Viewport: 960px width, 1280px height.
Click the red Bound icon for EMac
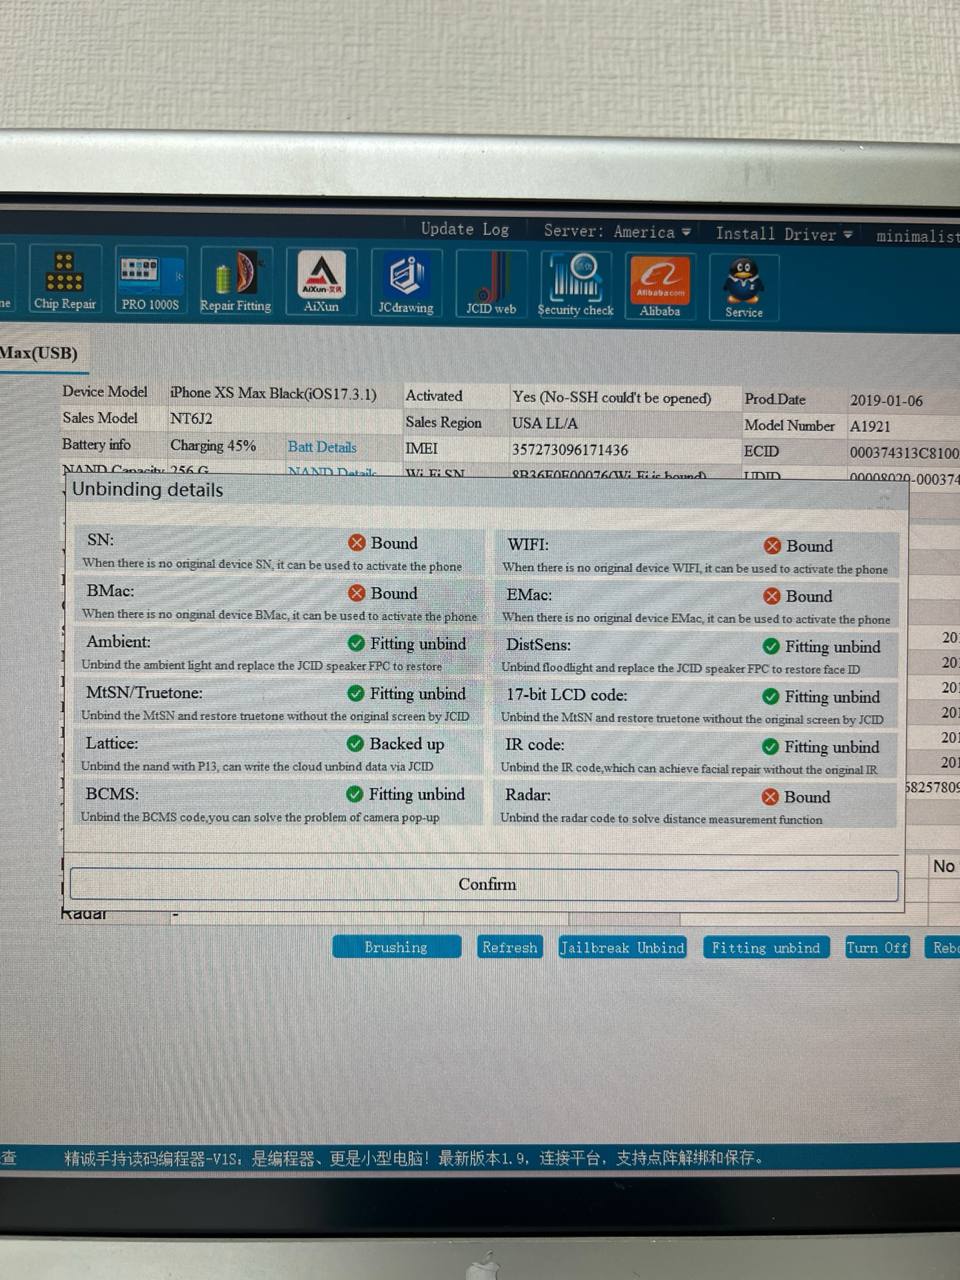[x=771, y=596]
